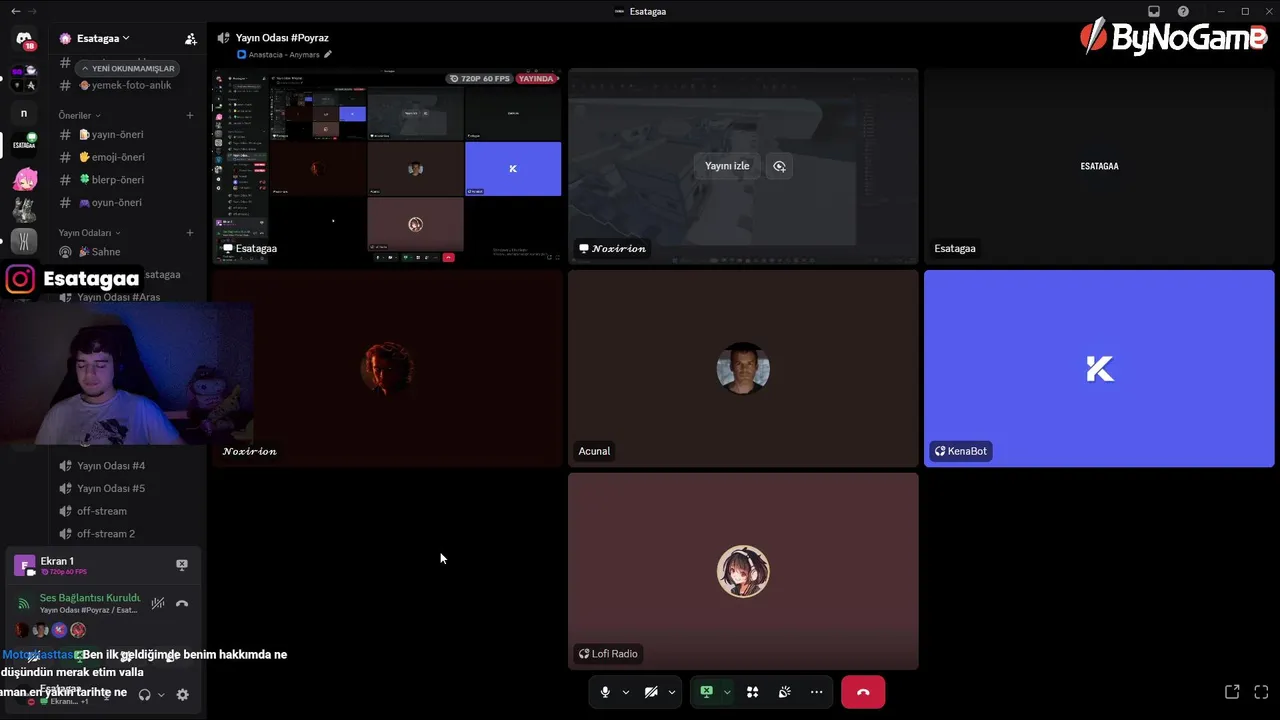Select the Acunal participant tile
The height and width of the screenshot is (720, 1280).
[743, 368]
